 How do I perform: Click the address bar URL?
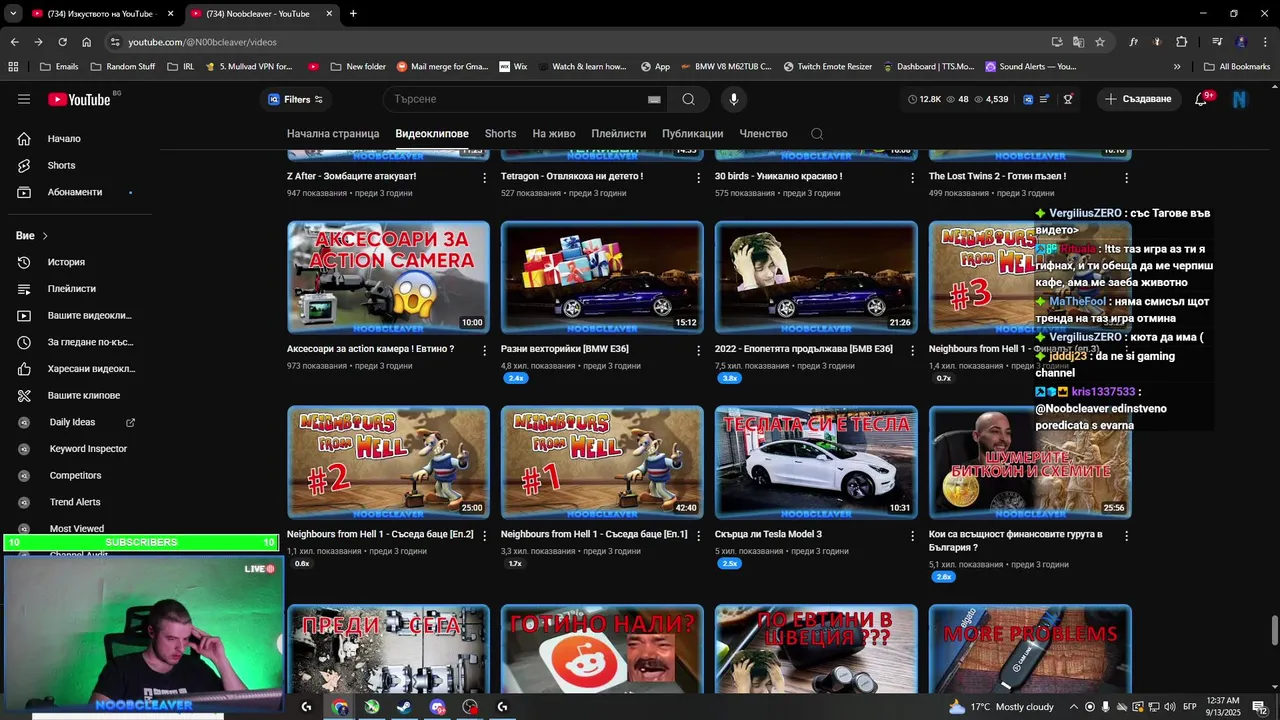(202, 42)
